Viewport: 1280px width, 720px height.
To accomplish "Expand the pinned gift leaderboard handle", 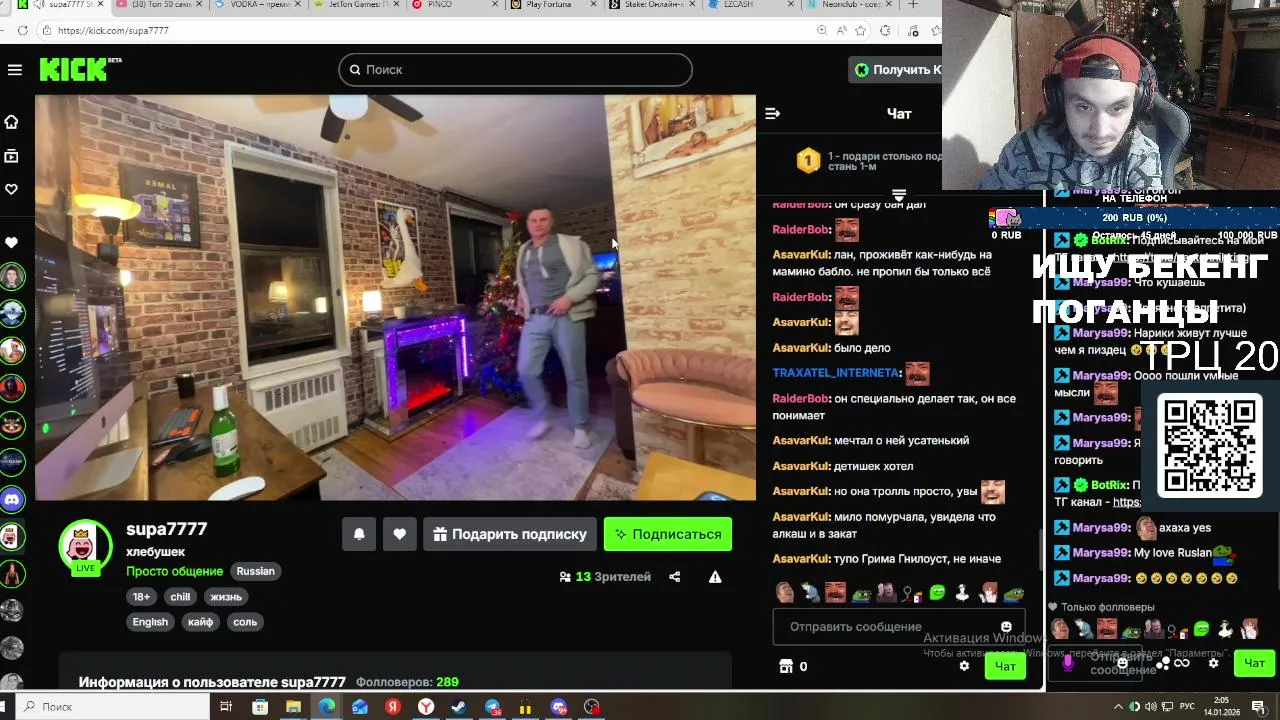I will coord(898,194).
